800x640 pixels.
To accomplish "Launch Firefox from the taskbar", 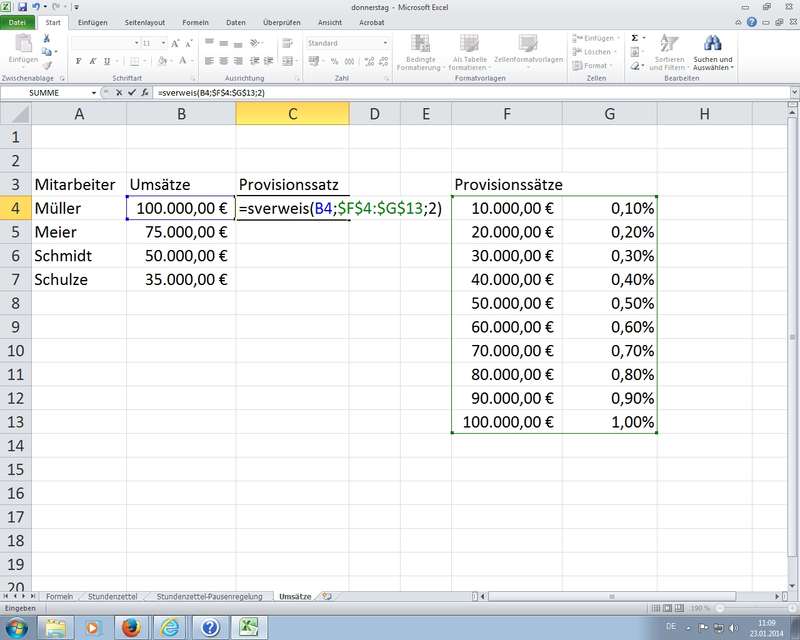I will (130, 627).
